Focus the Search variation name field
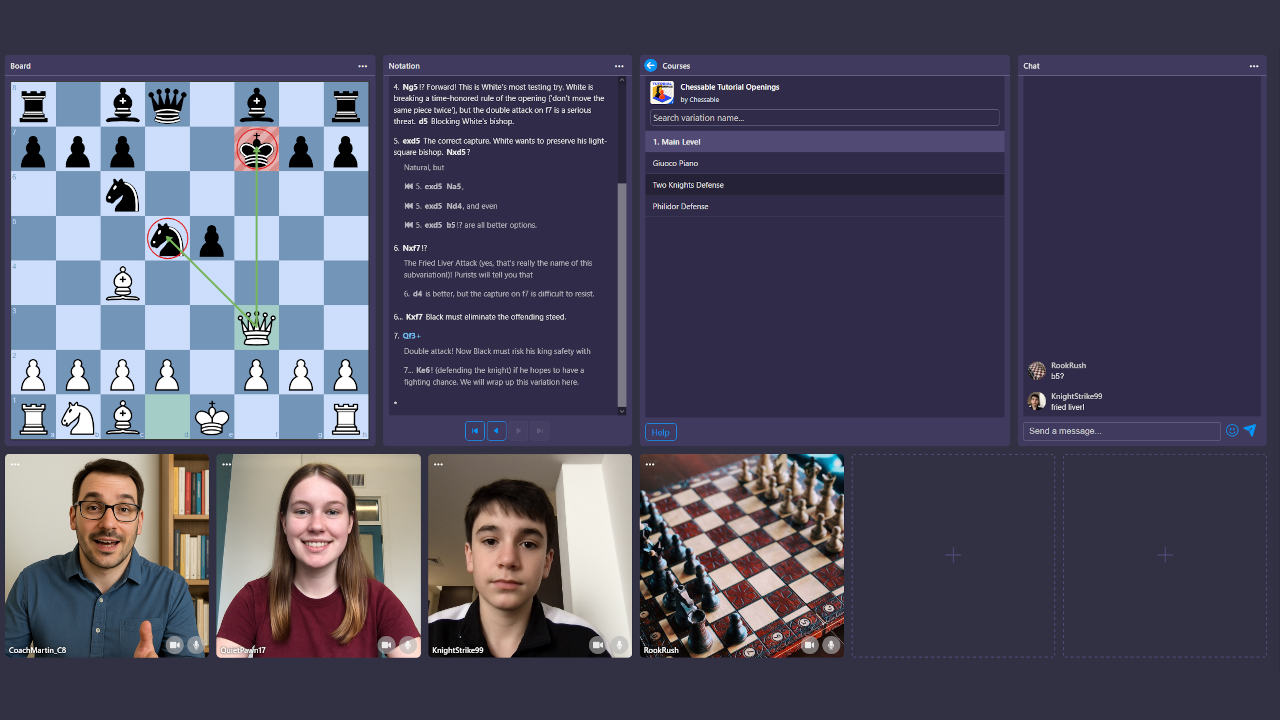Screen dimensions: 1280x720 pyautogui.click(x=824, y=118)
